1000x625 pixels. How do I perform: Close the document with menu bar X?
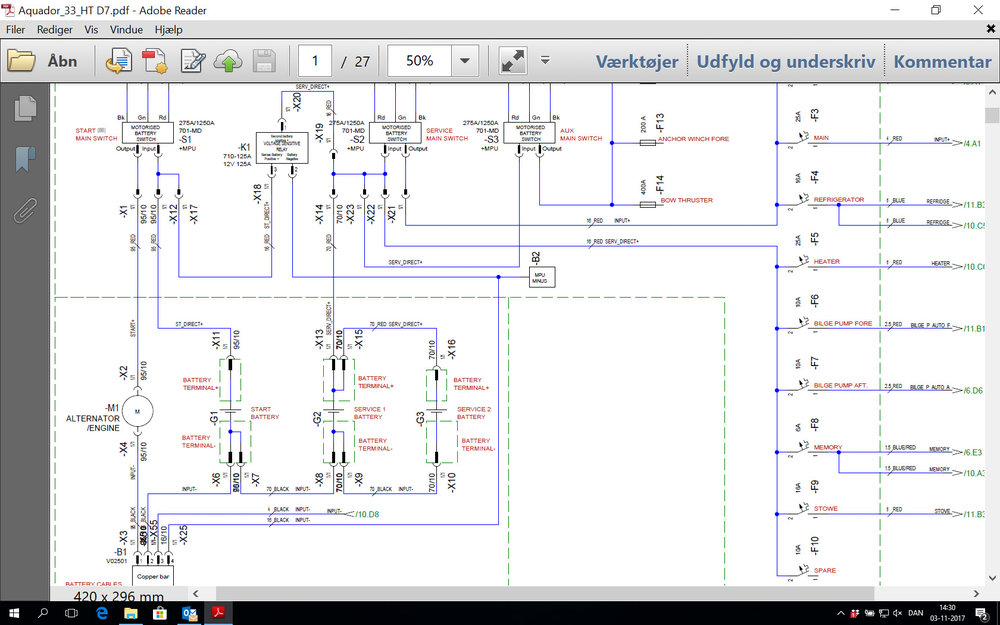[990, 29]
